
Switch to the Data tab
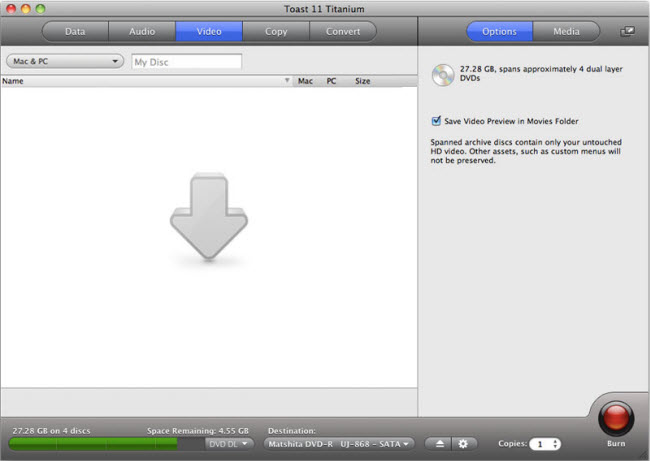coord(75,32)
